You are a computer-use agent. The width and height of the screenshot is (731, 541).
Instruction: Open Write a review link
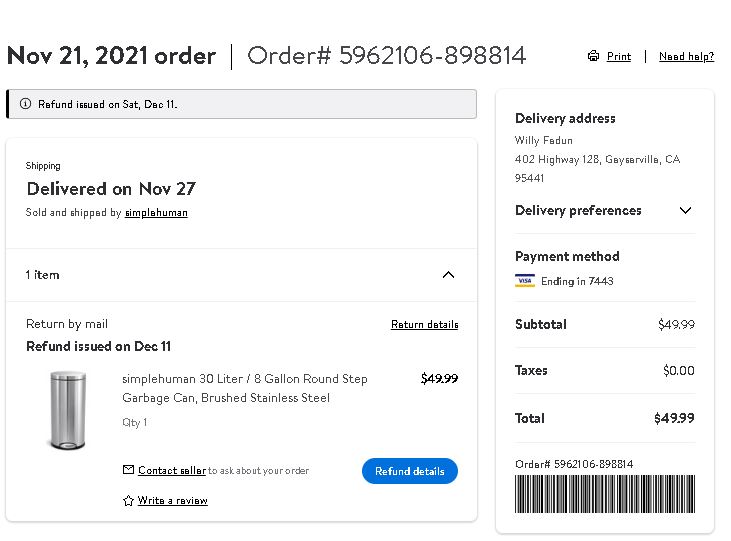172,500
